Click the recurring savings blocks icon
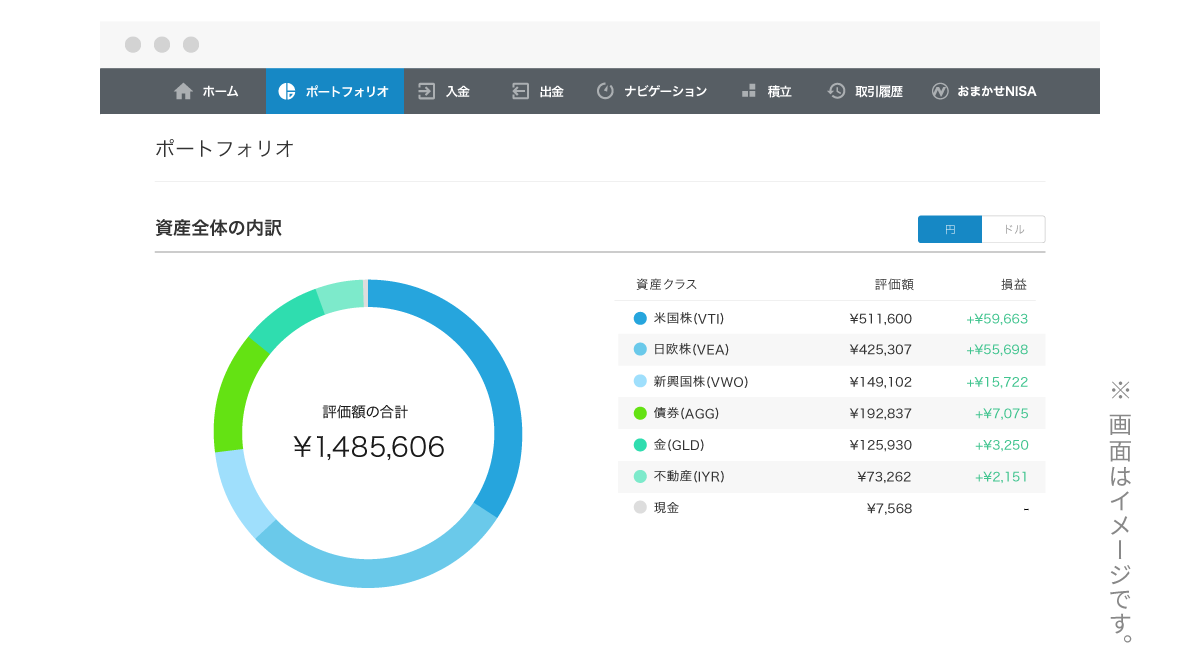Screen dimensions: 1200x660 [749, 91]
